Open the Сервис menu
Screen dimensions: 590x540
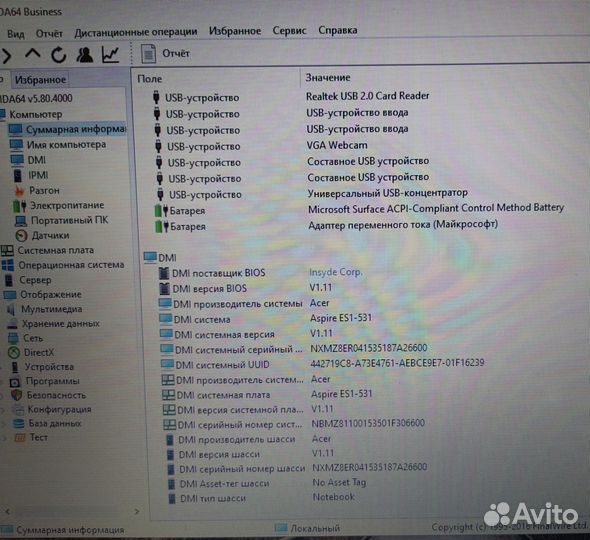(x=289, y=30)
